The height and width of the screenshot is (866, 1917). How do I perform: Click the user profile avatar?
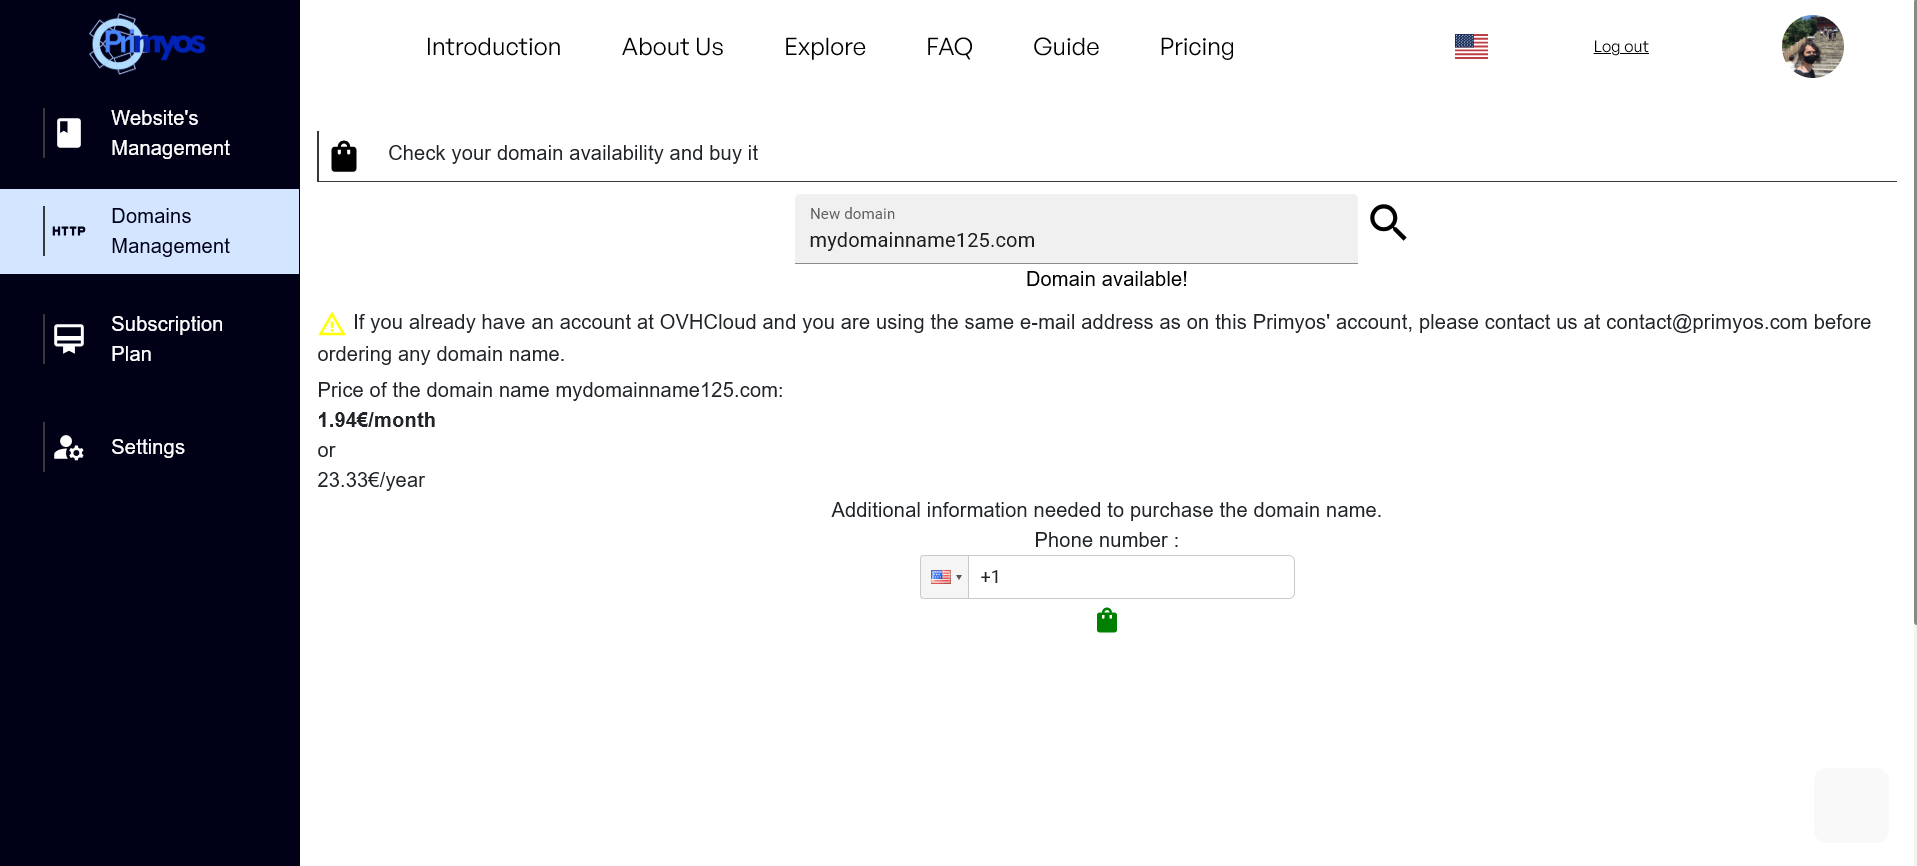tap(1812, 47)
